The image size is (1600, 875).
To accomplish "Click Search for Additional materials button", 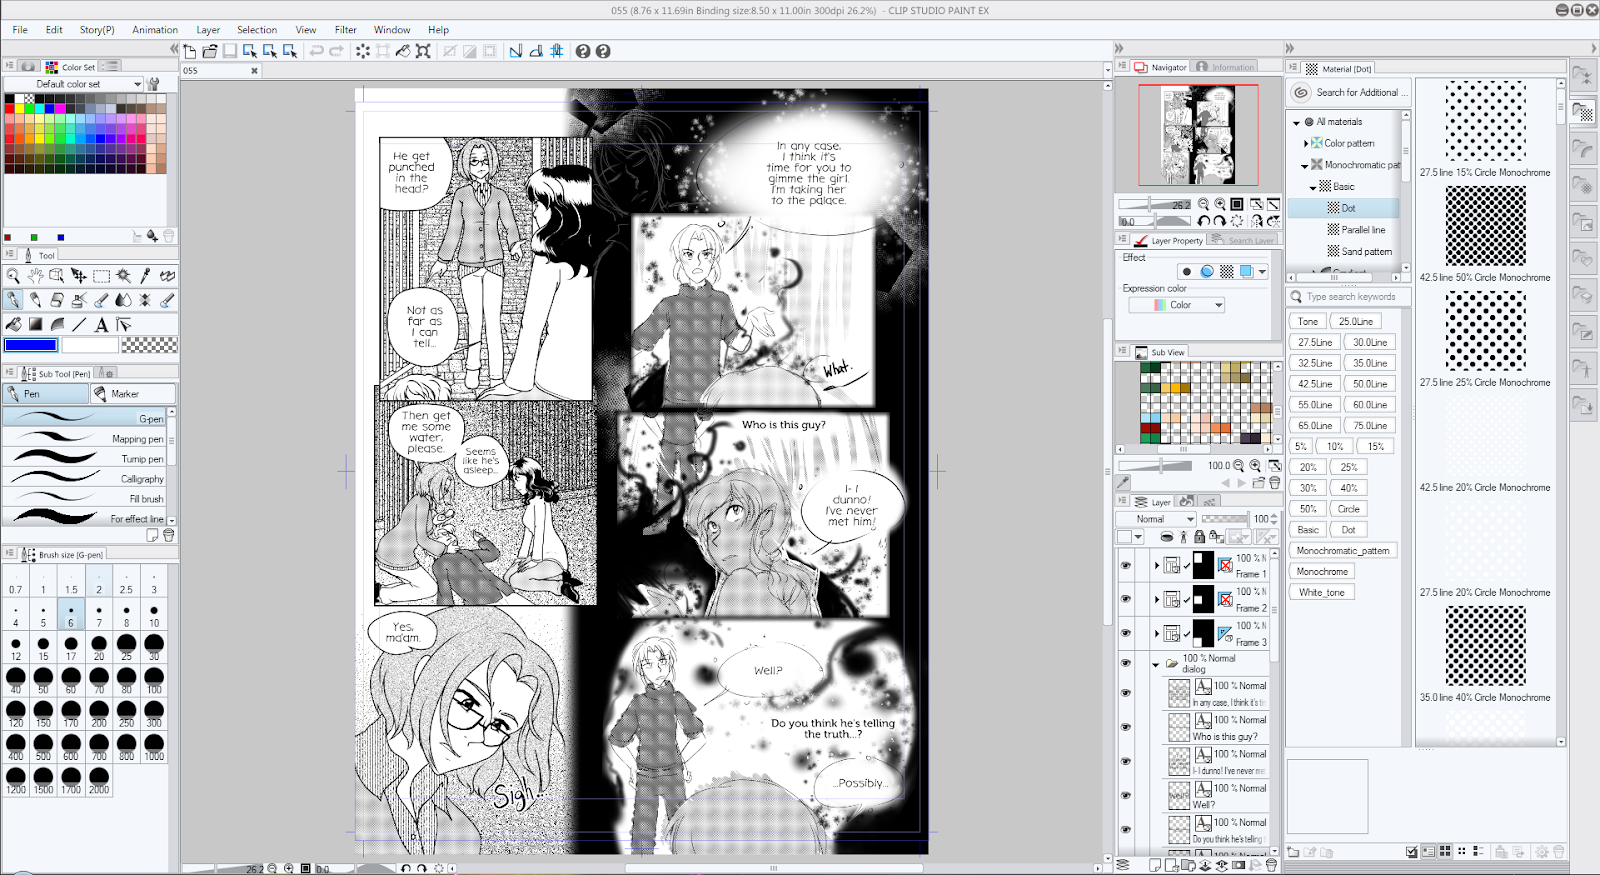I will pyautogui.click(x=1349, y=93).
